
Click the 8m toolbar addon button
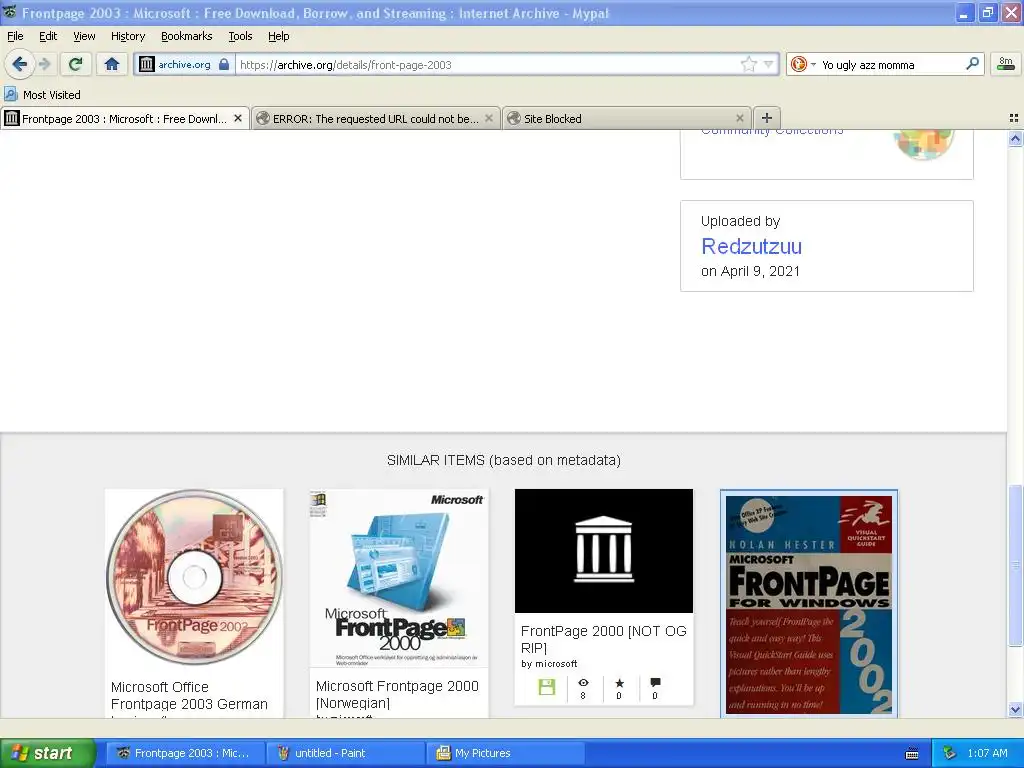[x=1006, y=64]
